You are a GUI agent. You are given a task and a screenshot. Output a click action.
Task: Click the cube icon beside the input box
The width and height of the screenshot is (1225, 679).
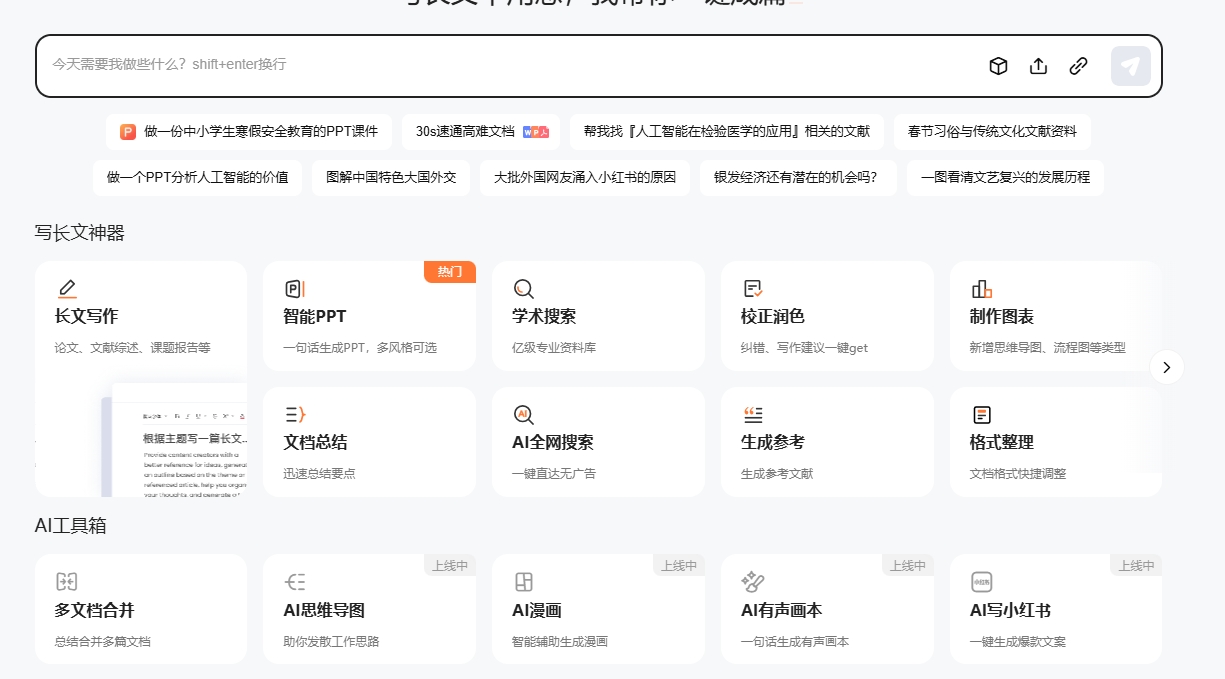(x=998, y=66)
